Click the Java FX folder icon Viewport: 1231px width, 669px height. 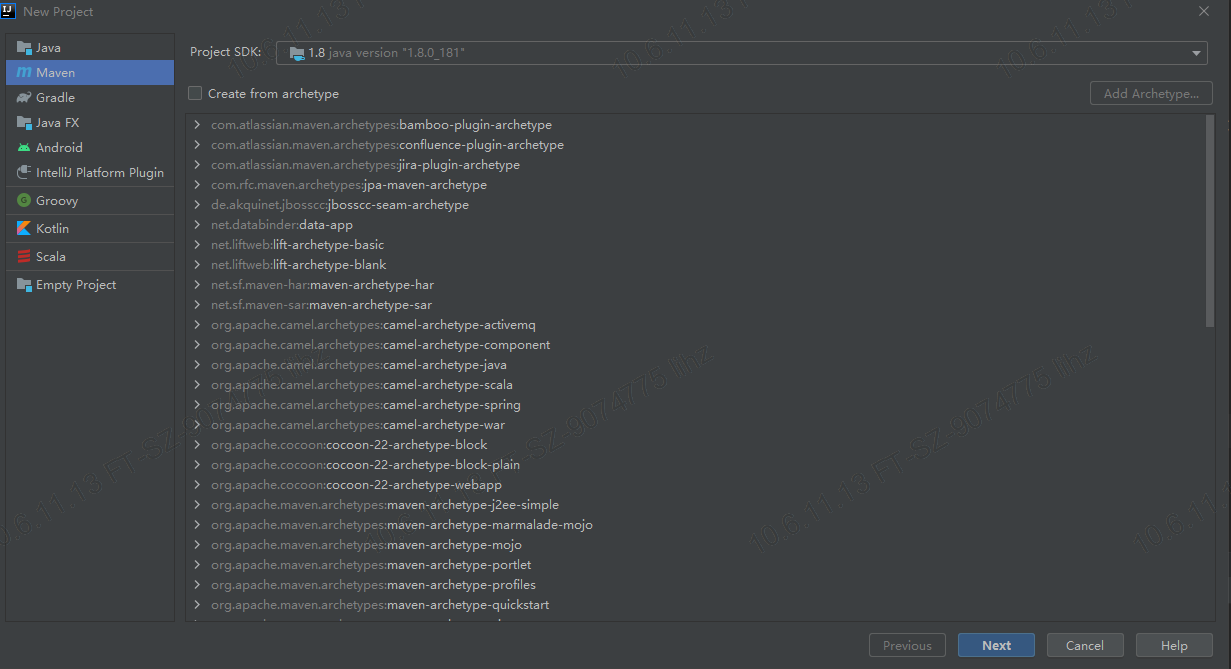coord(24,122)
